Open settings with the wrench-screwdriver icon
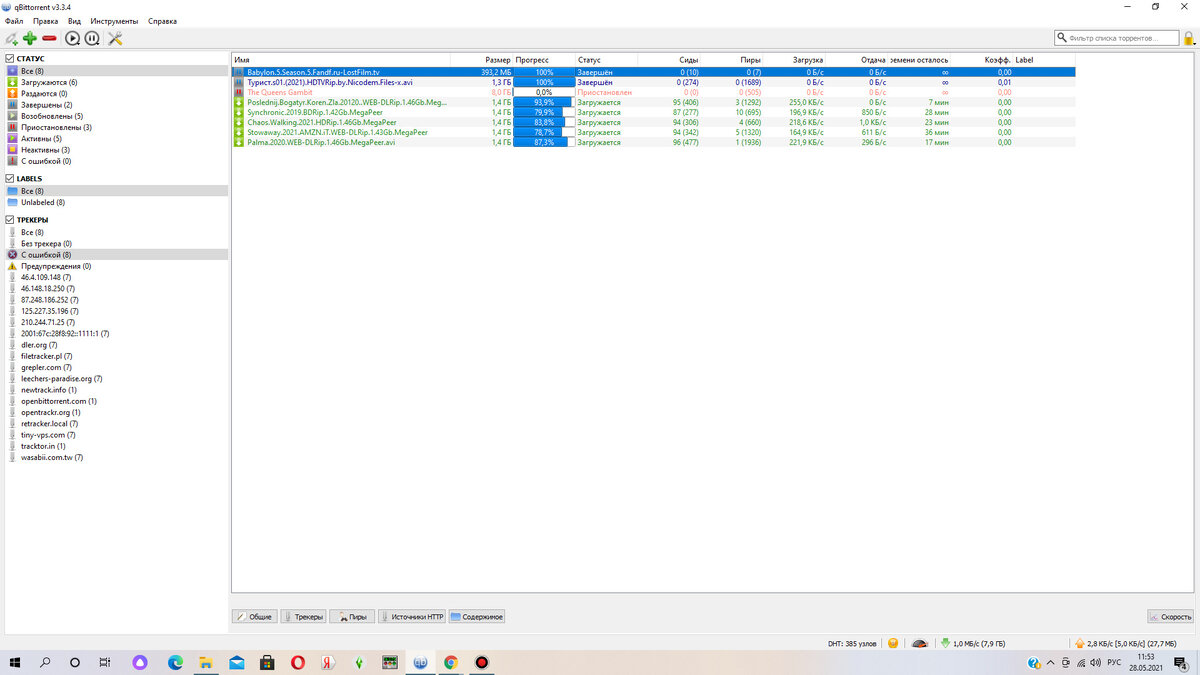Viewport: 1200px width, 675px height. click(115, 38)
